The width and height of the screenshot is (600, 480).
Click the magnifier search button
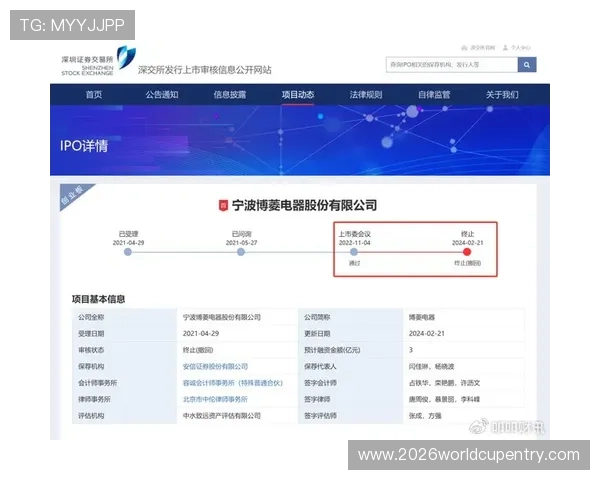point(527,65)
